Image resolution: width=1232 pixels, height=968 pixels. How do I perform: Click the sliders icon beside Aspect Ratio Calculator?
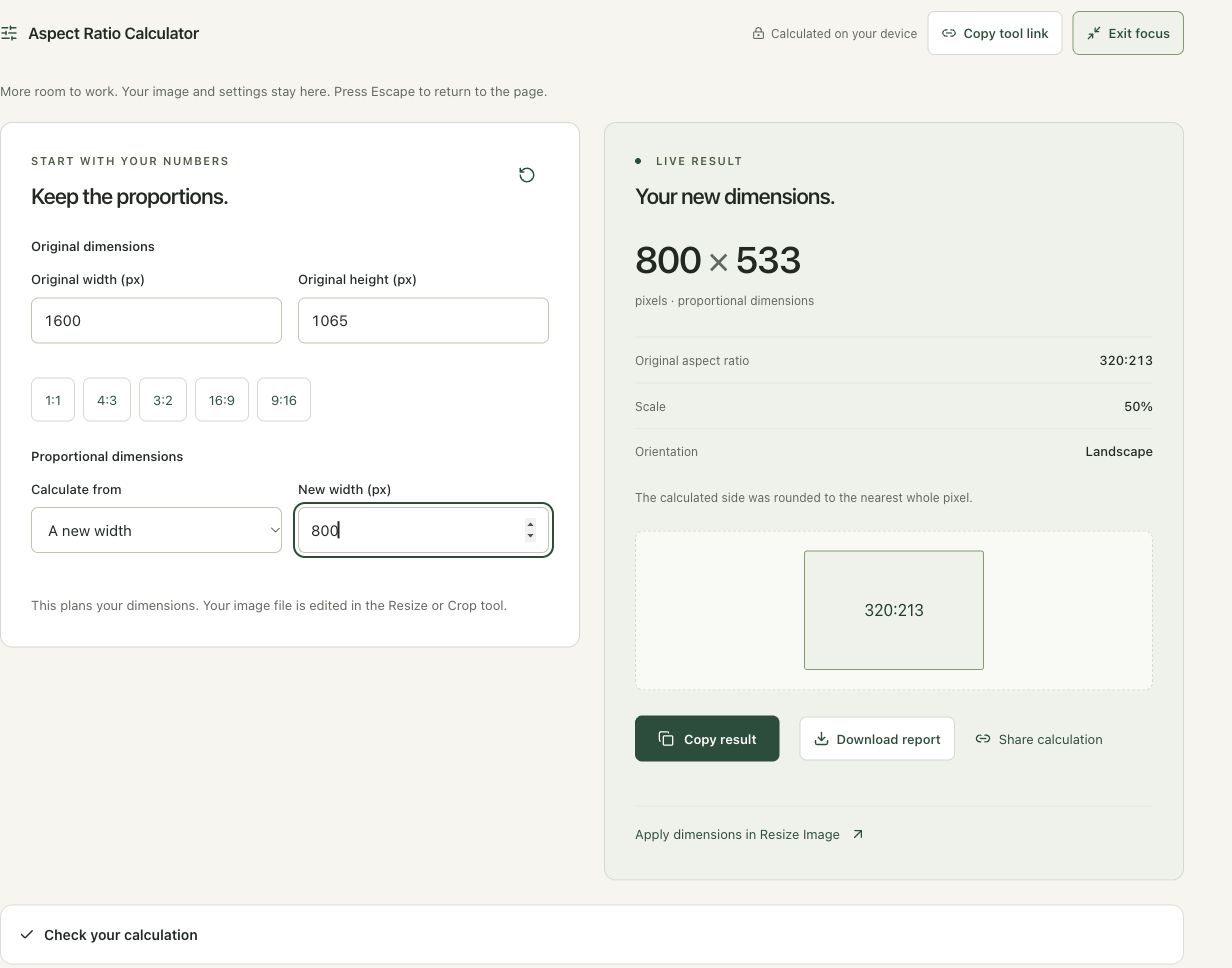point(9,33)
